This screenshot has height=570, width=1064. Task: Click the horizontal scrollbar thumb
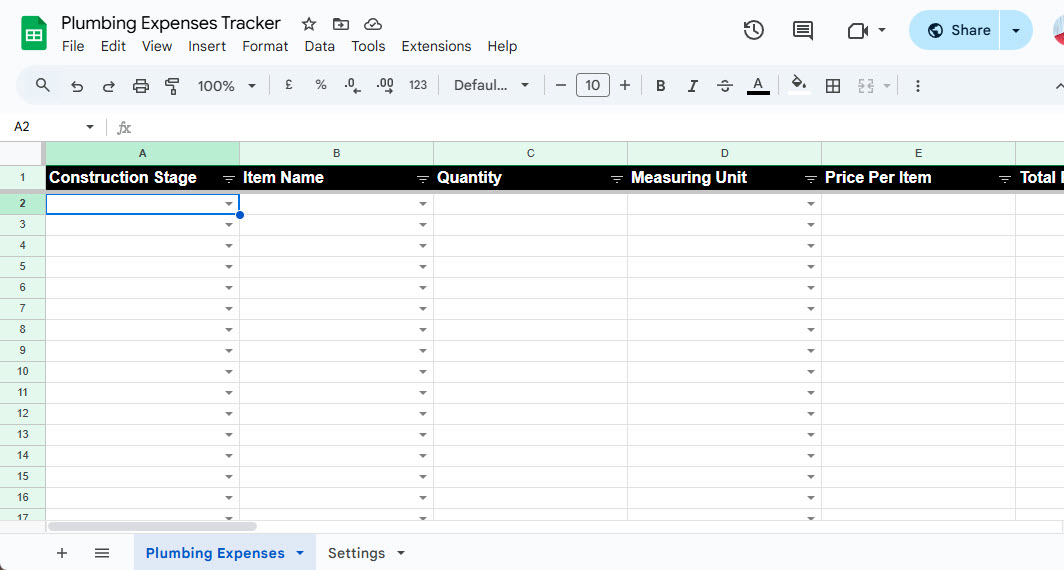click(152, 527)
